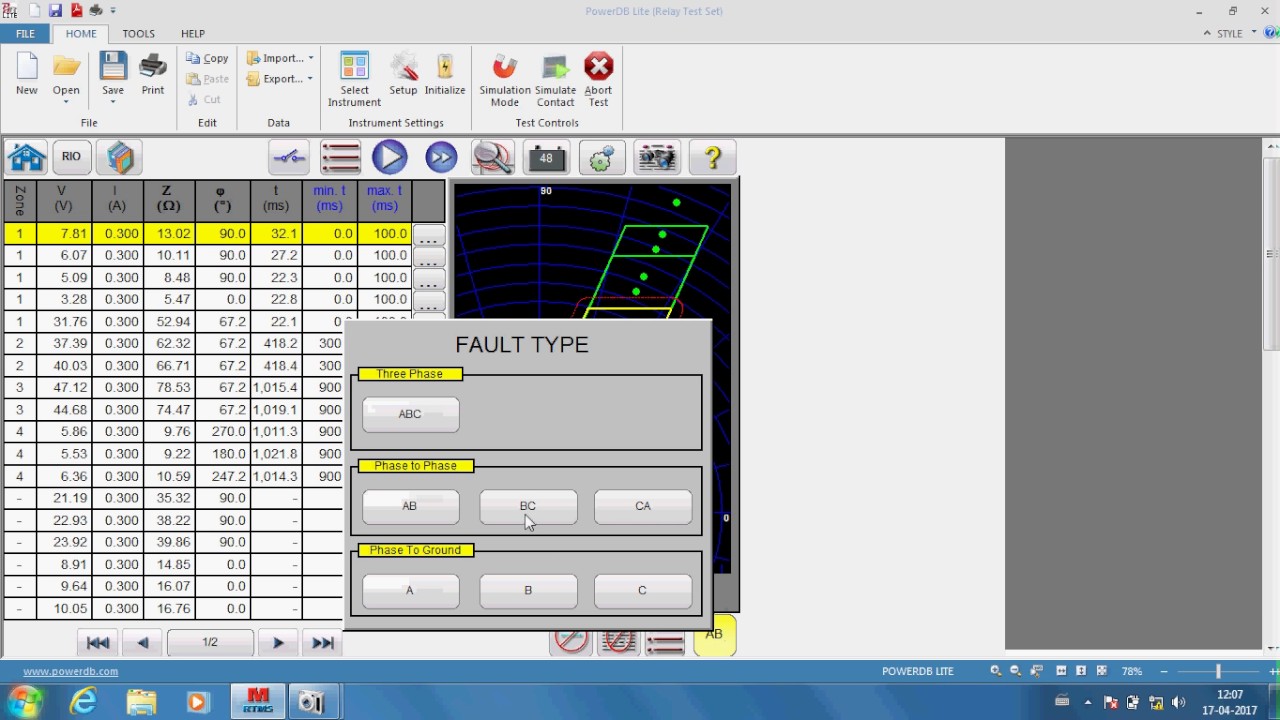Open help with yellow question mark

pos(712,157)
